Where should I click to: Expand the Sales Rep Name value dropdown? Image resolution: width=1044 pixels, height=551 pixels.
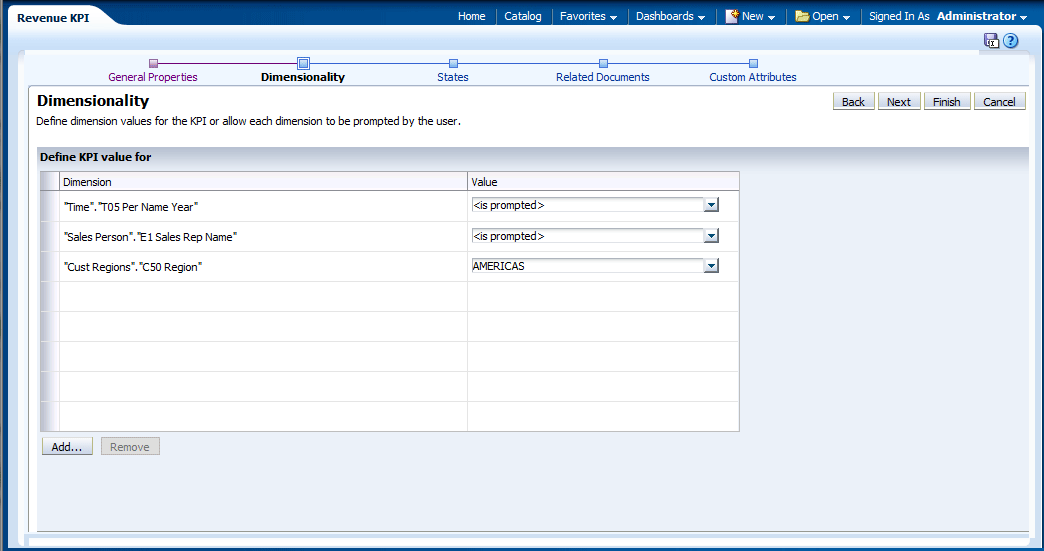(711, 236)
